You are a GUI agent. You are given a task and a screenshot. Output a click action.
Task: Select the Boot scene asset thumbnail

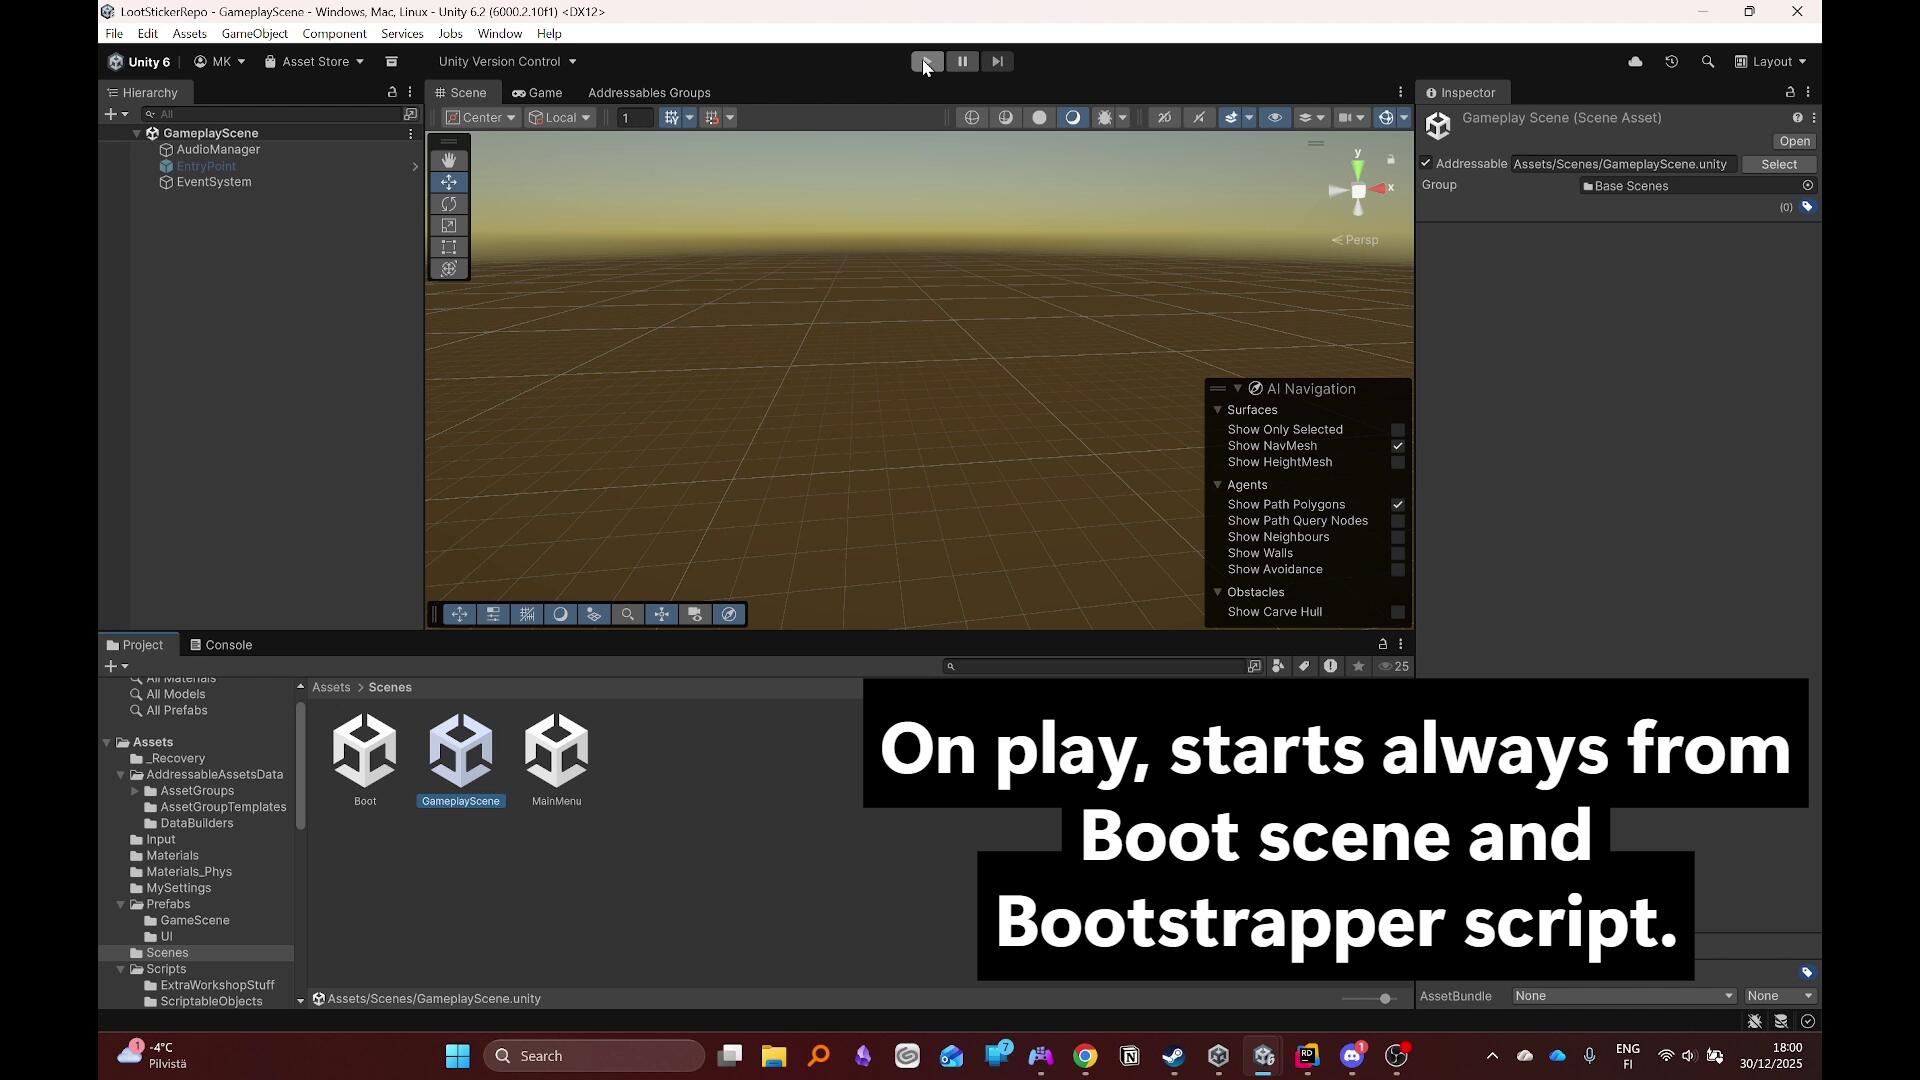[x=365, y=751]
